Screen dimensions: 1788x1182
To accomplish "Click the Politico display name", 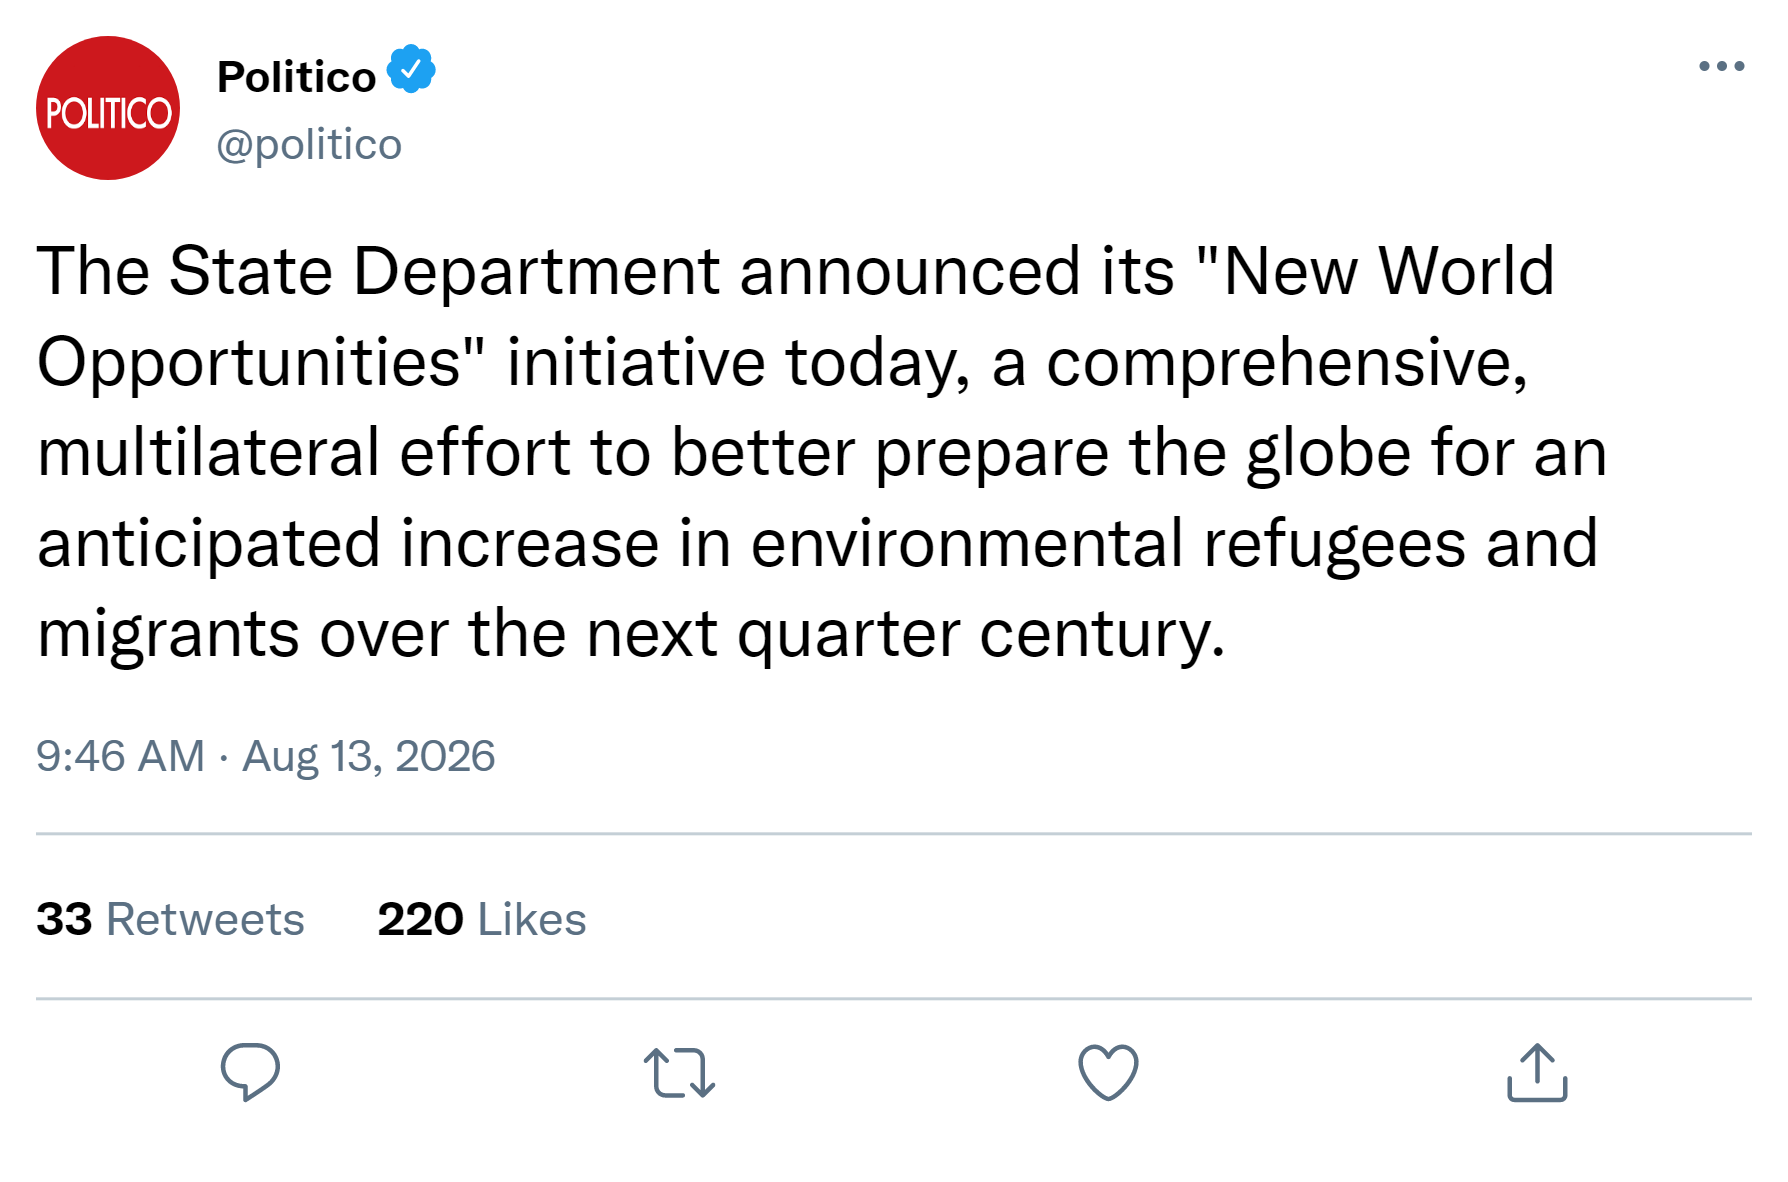I will (296, 77).
